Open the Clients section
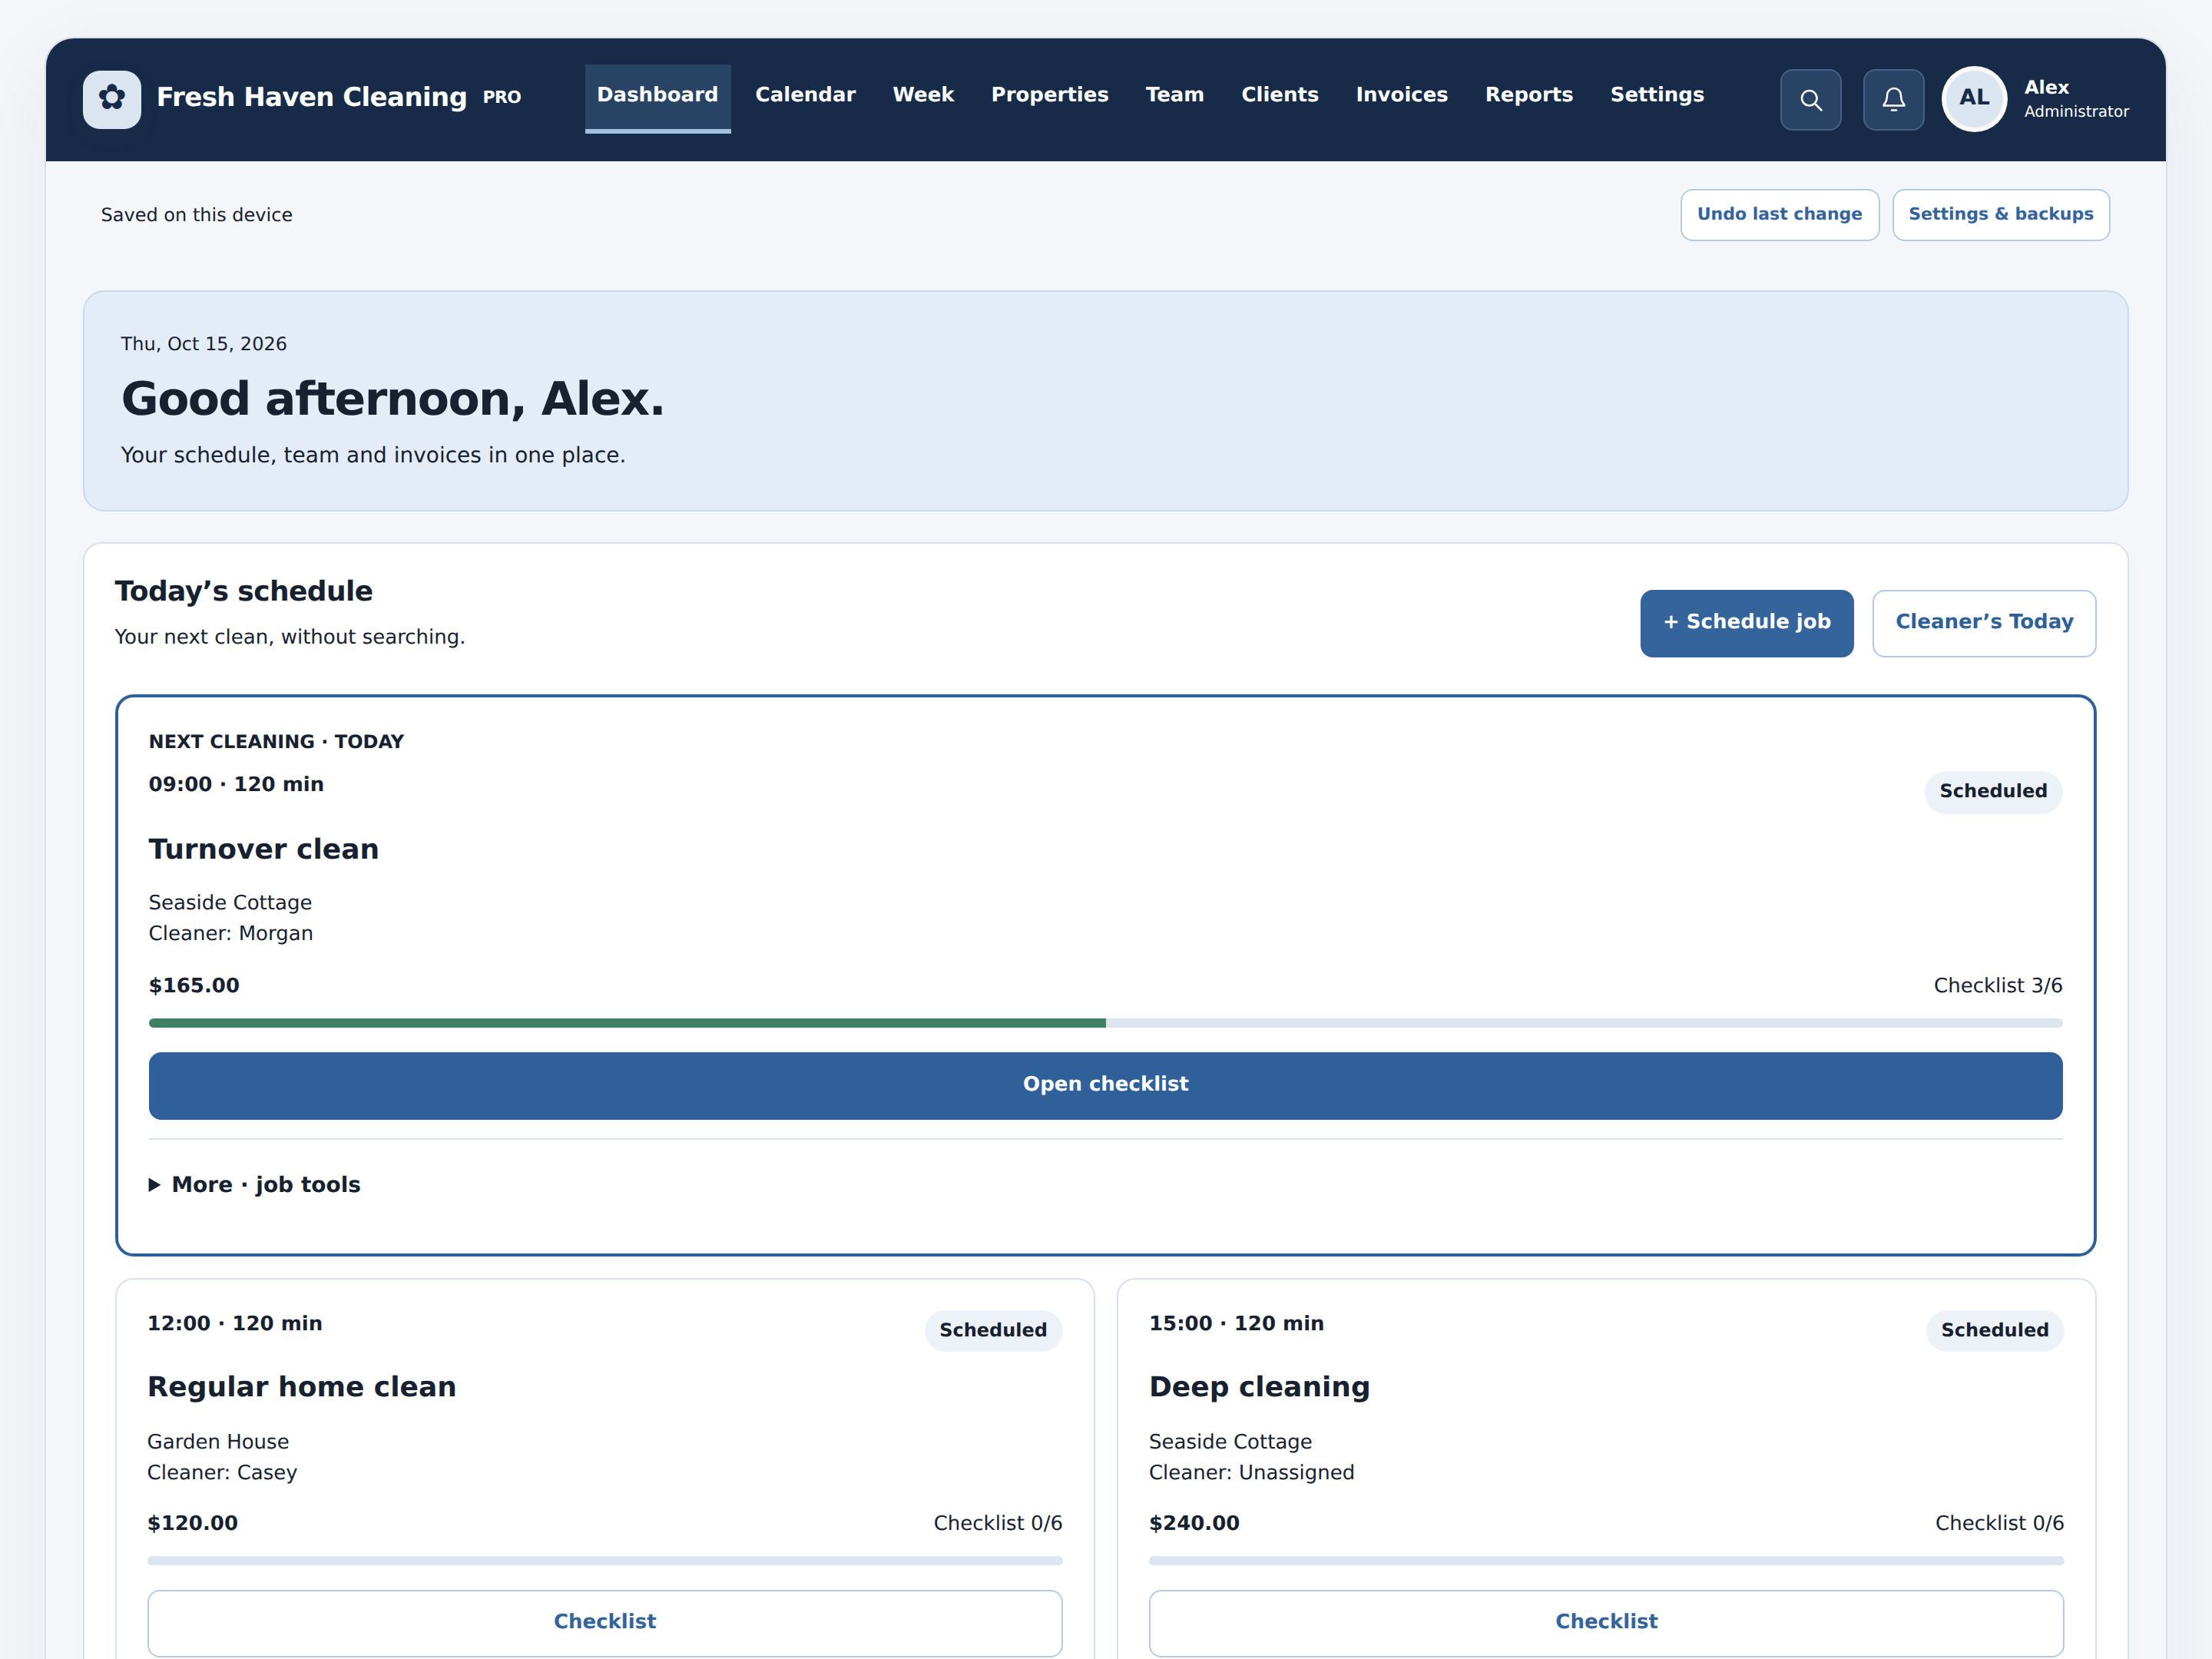The image size is (2212, 1659). (x=1280, y=95)
